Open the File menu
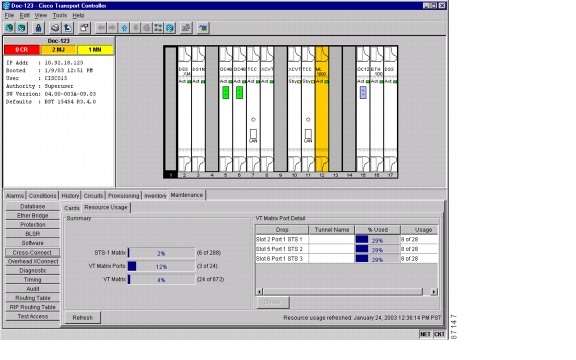 click(9, 15)
